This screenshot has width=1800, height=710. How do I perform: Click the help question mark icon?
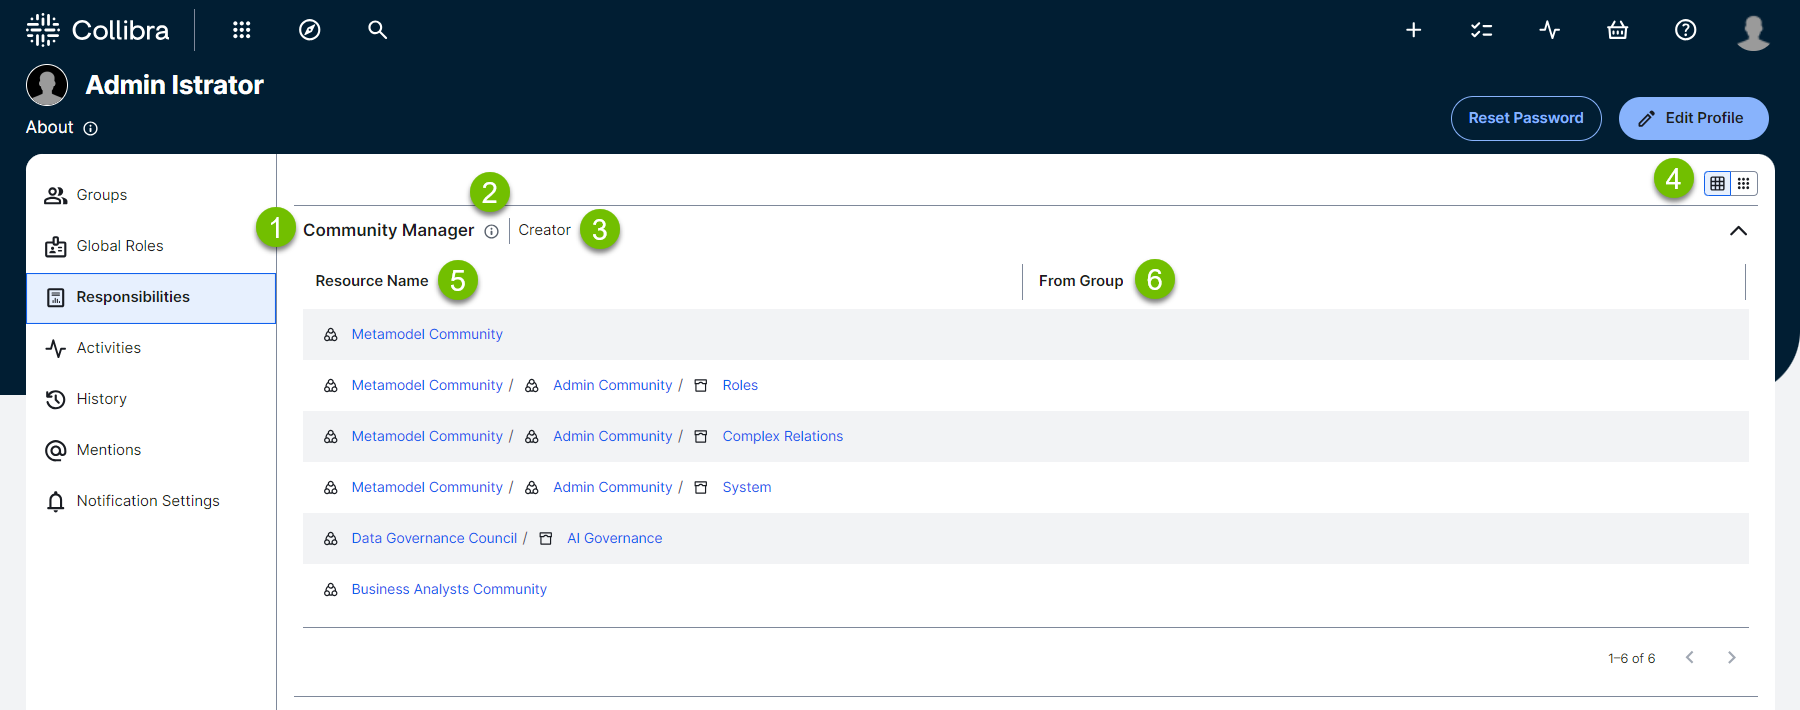click(1685, 30)
